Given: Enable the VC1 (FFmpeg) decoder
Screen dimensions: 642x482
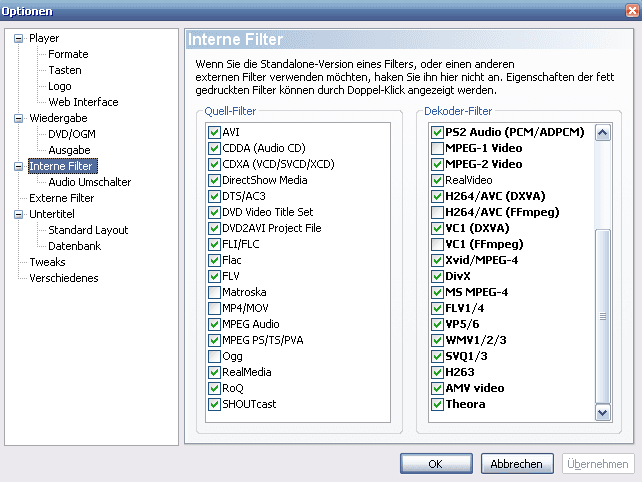Looking at the screenshot, I should coord(437,244).
